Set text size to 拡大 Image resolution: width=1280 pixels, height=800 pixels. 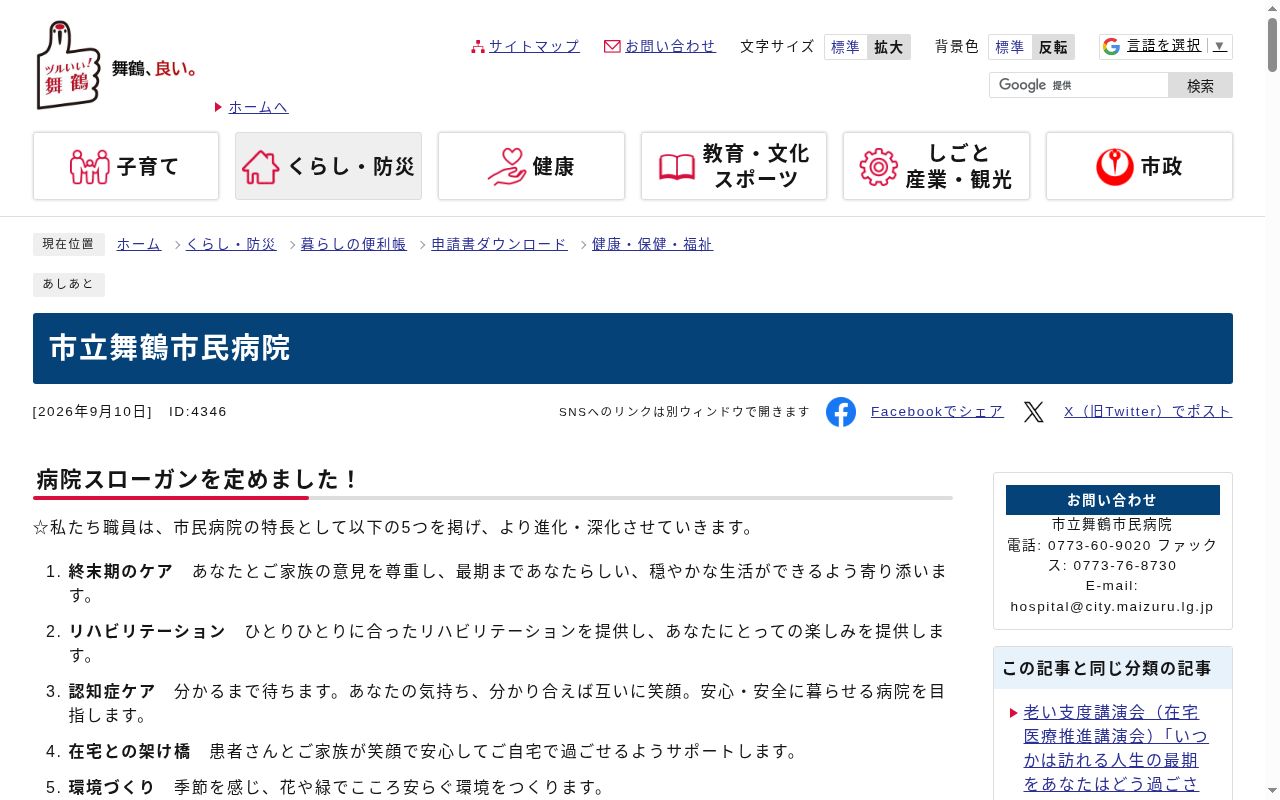click(889, 47)
